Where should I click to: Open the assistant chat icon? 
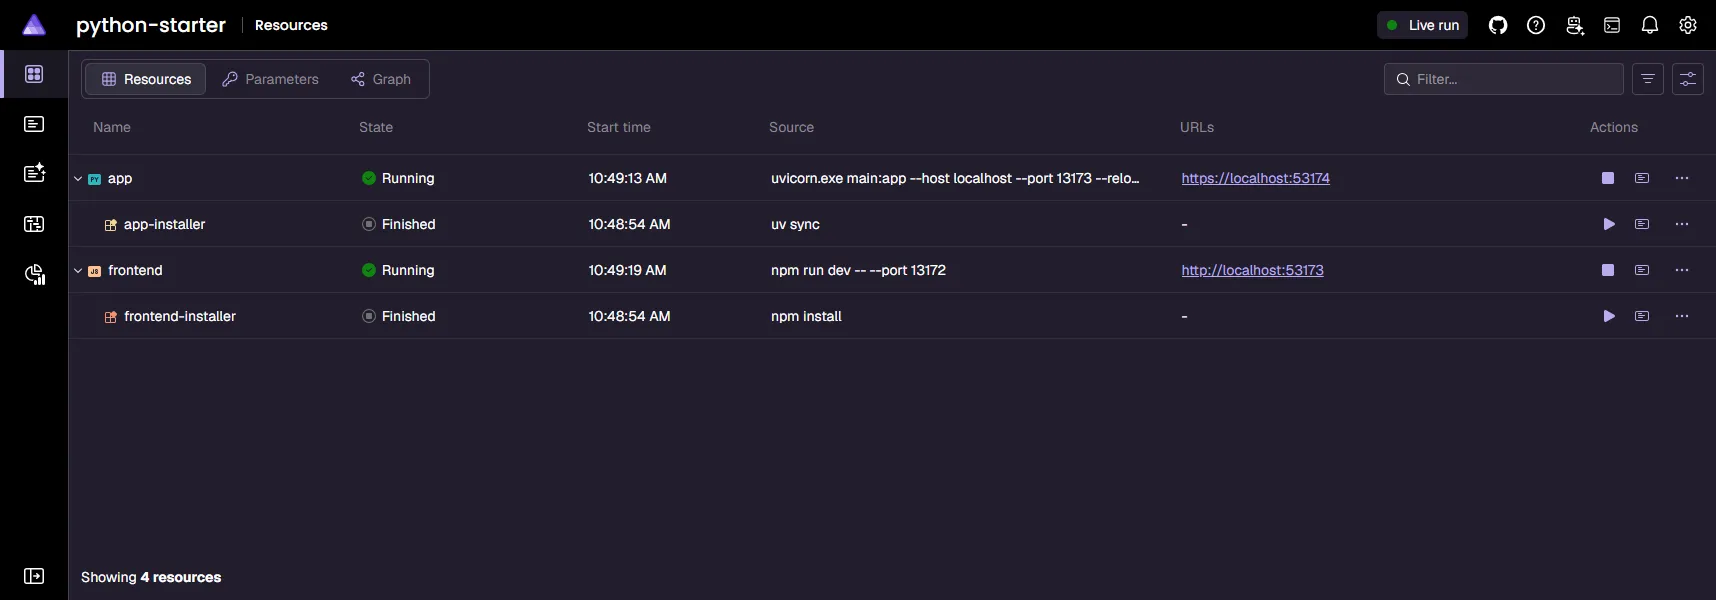tap(1574, 25)
